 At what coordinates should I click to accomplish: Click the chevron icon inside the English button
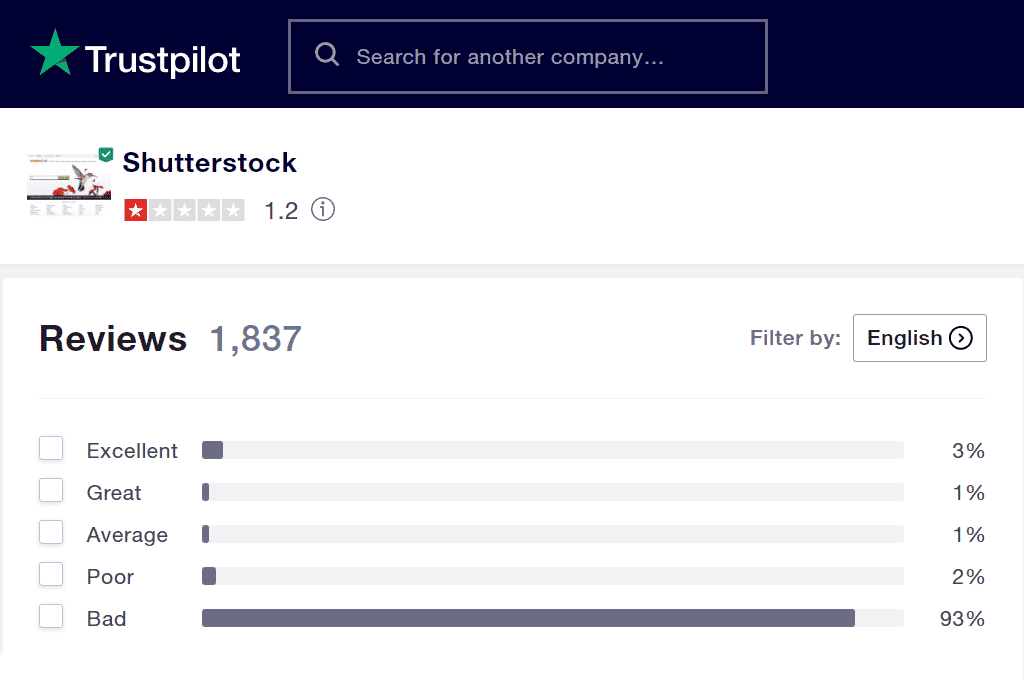pos(960,338)
